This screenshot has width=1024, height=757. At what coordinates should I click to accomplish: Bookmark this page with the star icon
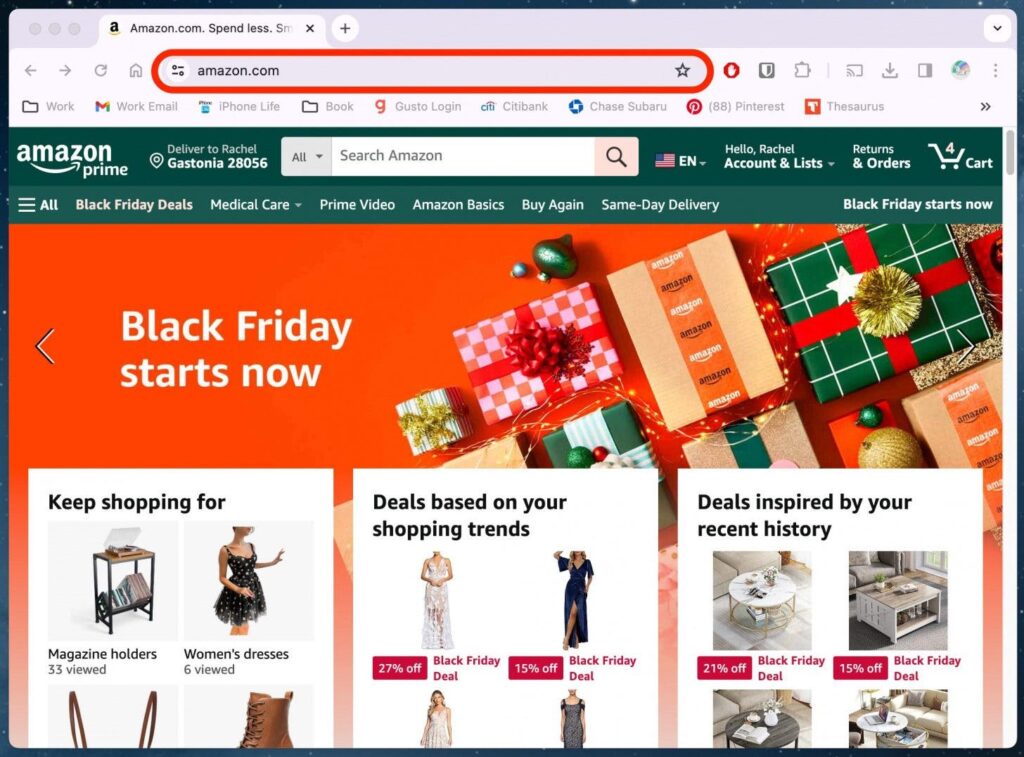[x=682, y=71]
